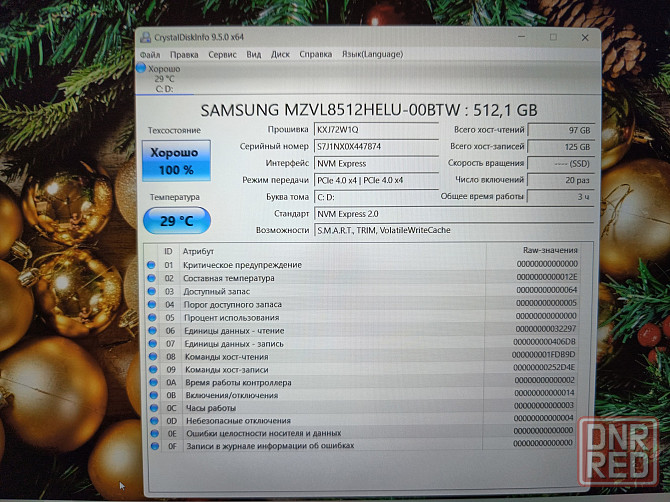Click the ID column header

pyautogui.click(x=168, y=251)
